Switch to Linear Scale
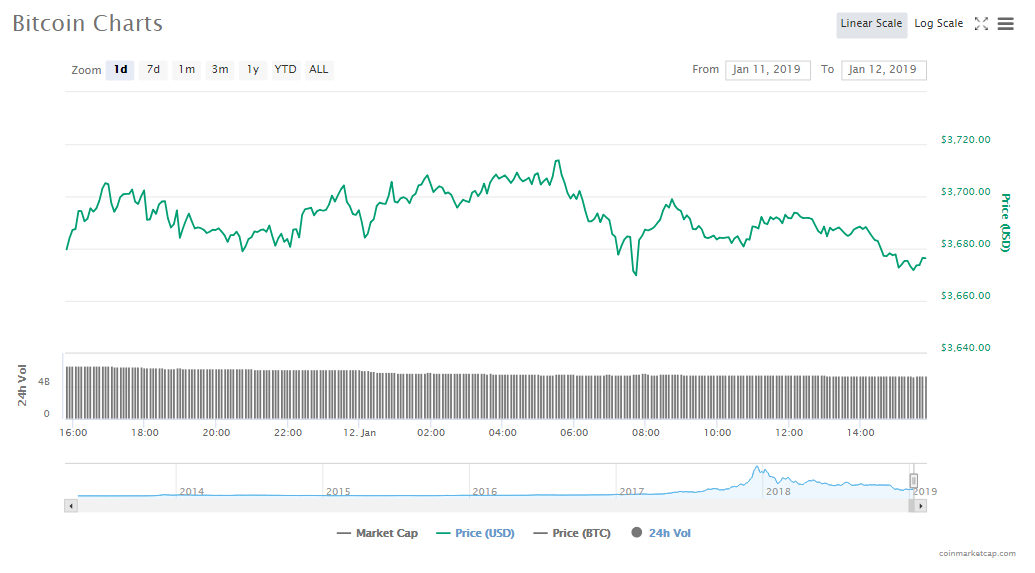1035x573 pixels. click(871, 24)
